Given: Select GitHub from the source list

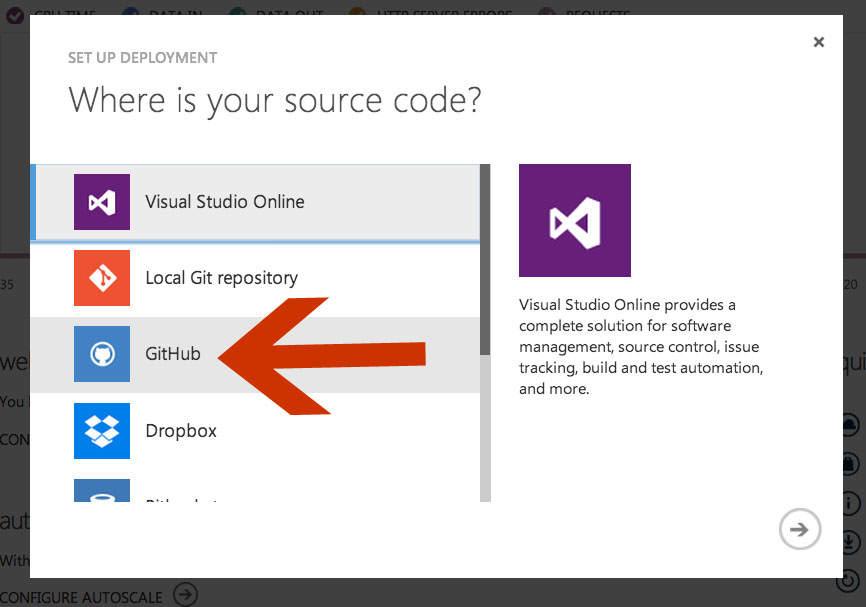Looking at the screenshot, I should 173,354.
